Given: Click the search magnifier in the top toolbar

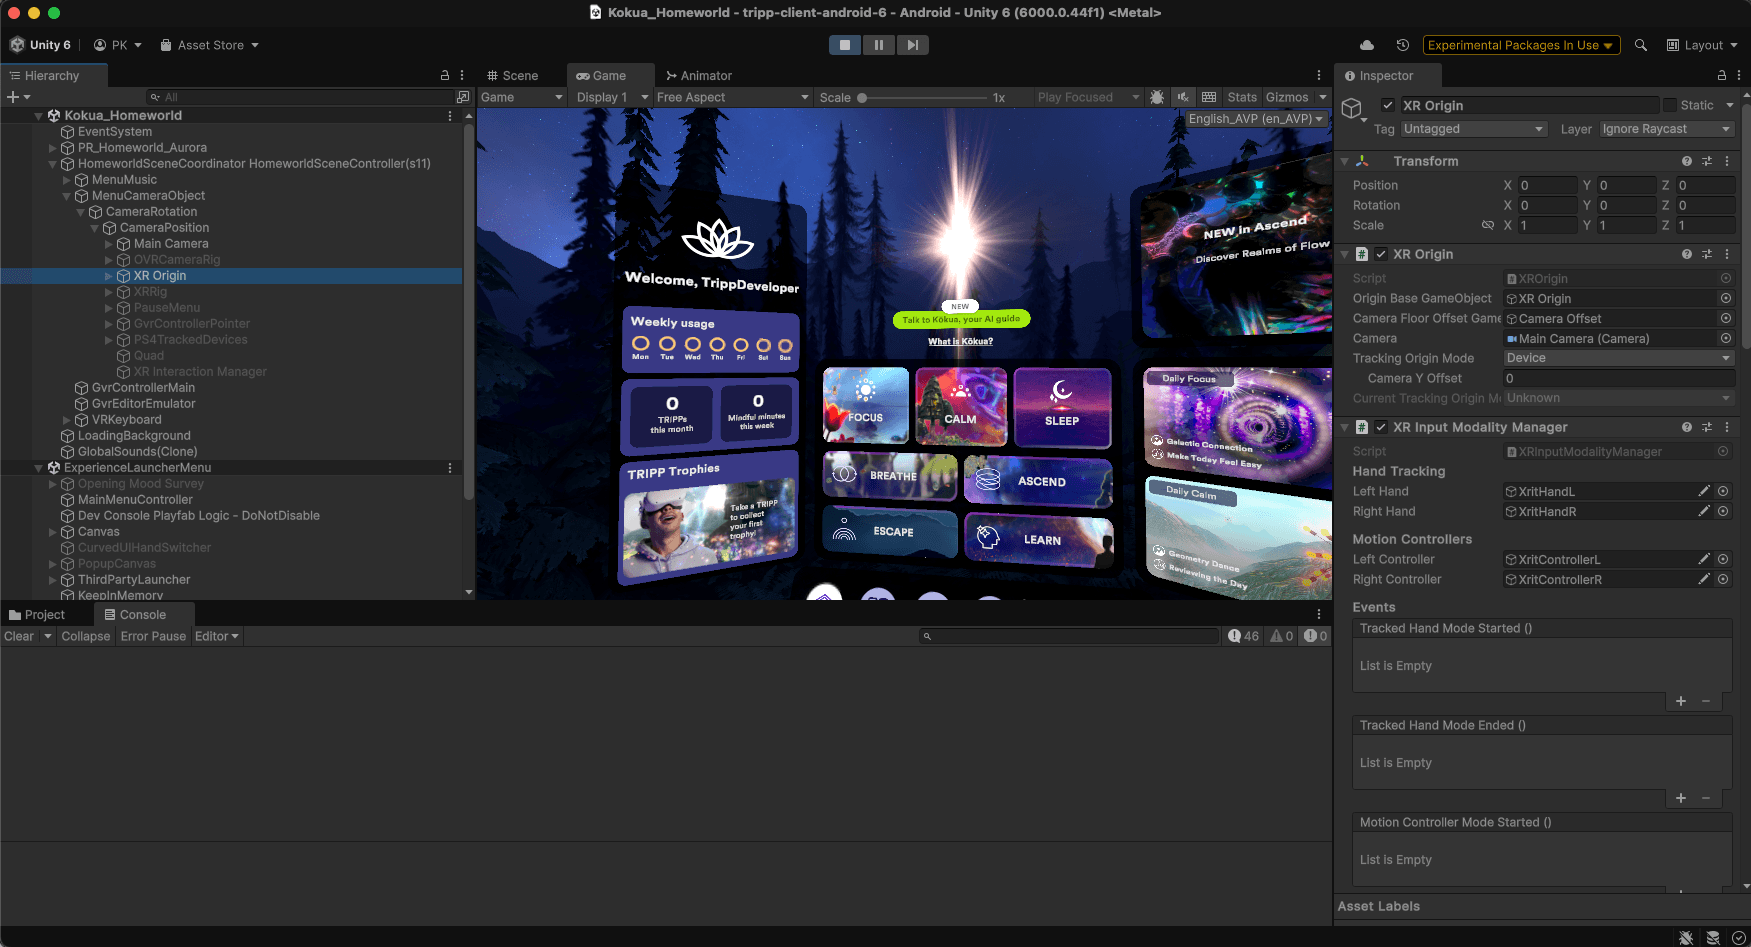Looking at the screenshot, I should pos(1641,45).
